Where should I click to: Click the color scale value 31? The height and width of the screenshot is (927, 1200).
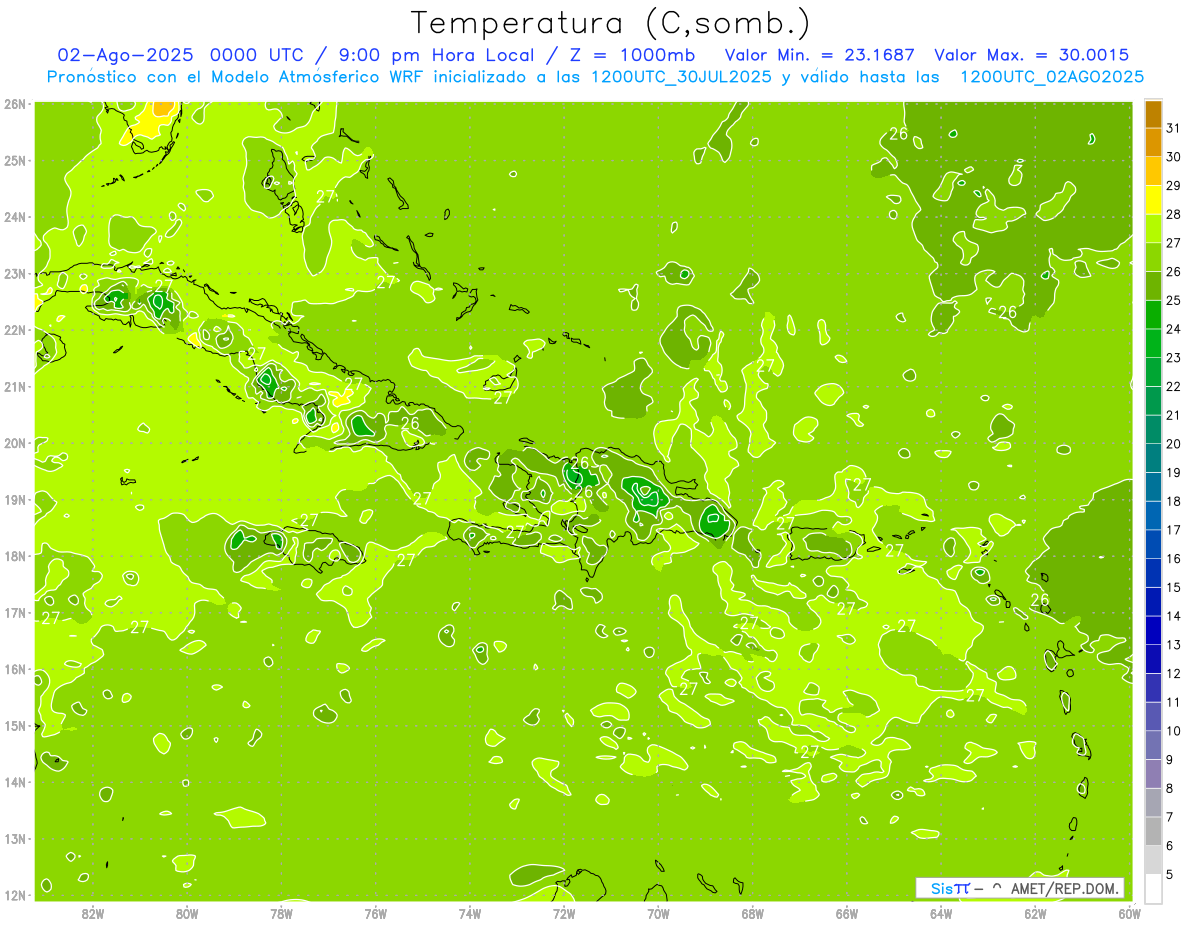point(1174,128)
